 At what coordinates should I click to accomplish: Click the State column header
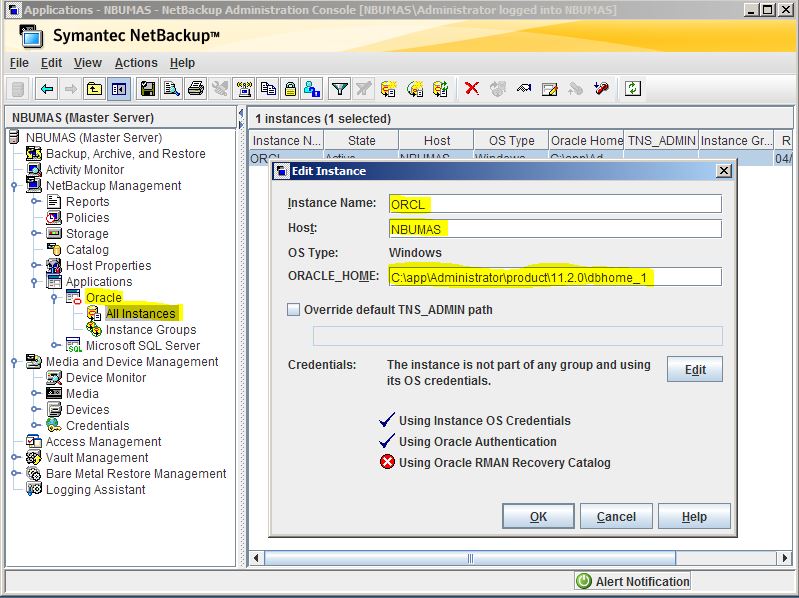(x=361, y=141)
